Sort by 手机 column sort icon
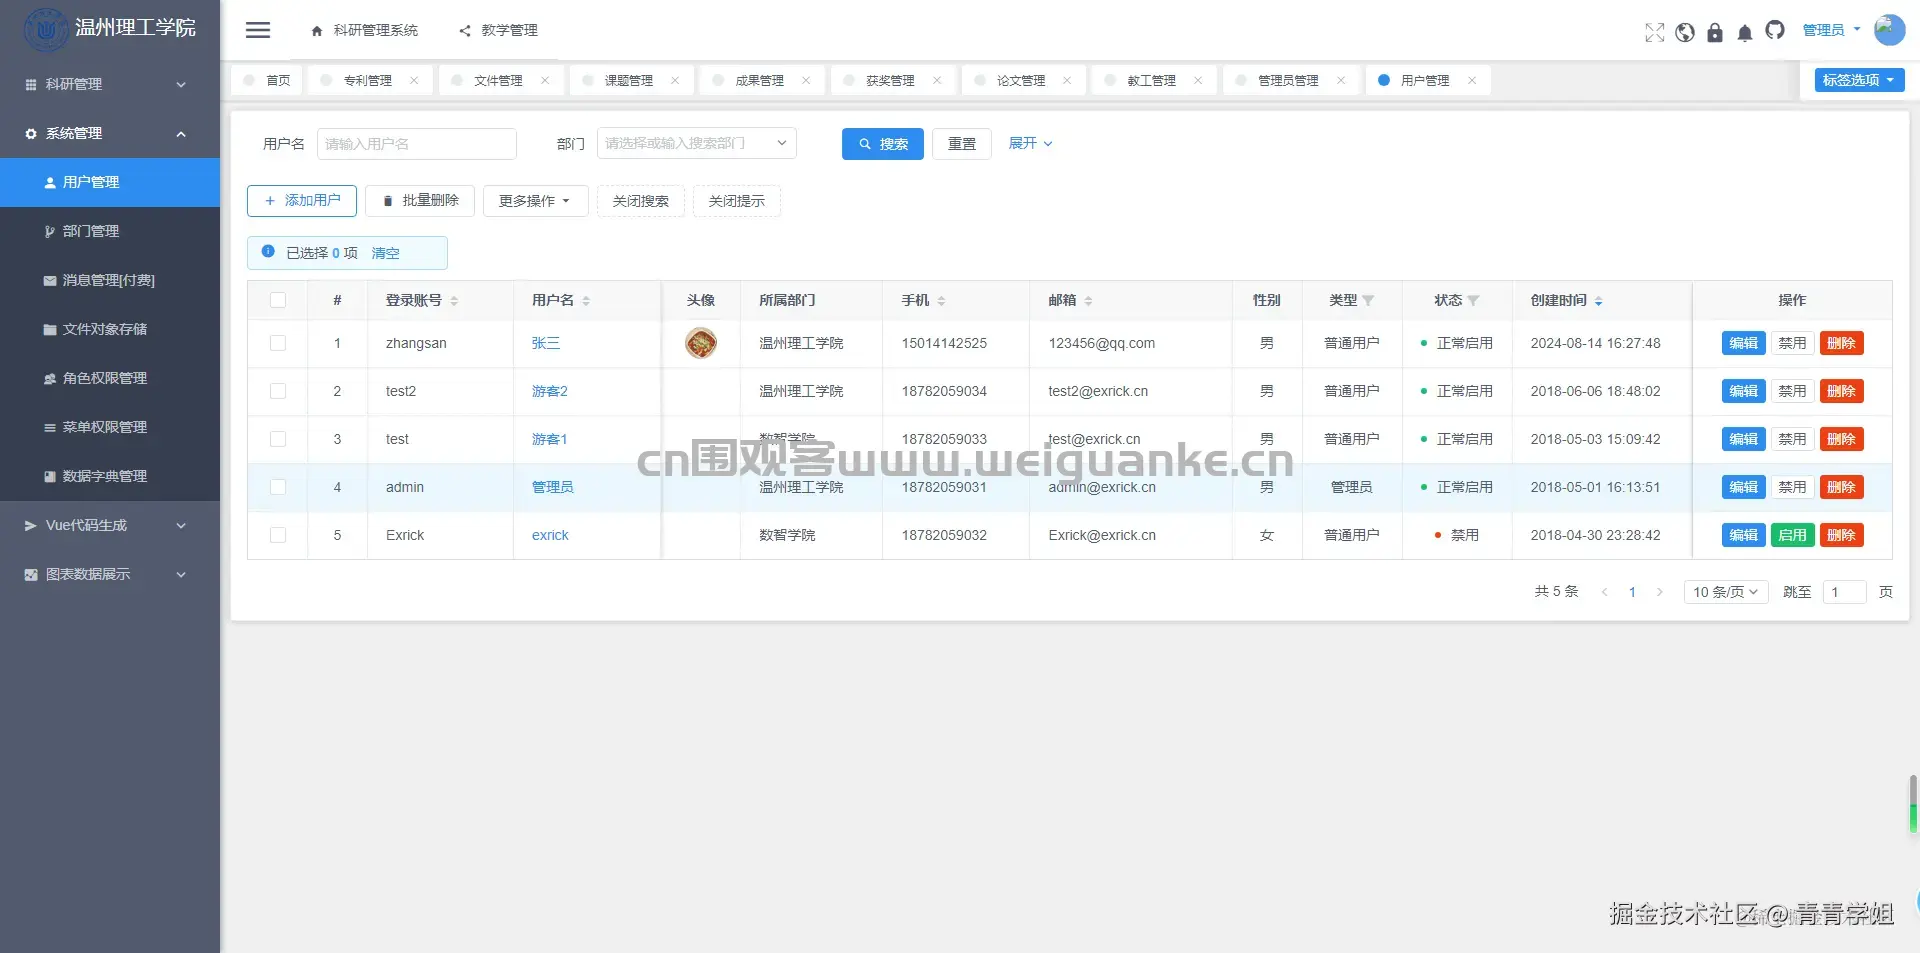 941,301
